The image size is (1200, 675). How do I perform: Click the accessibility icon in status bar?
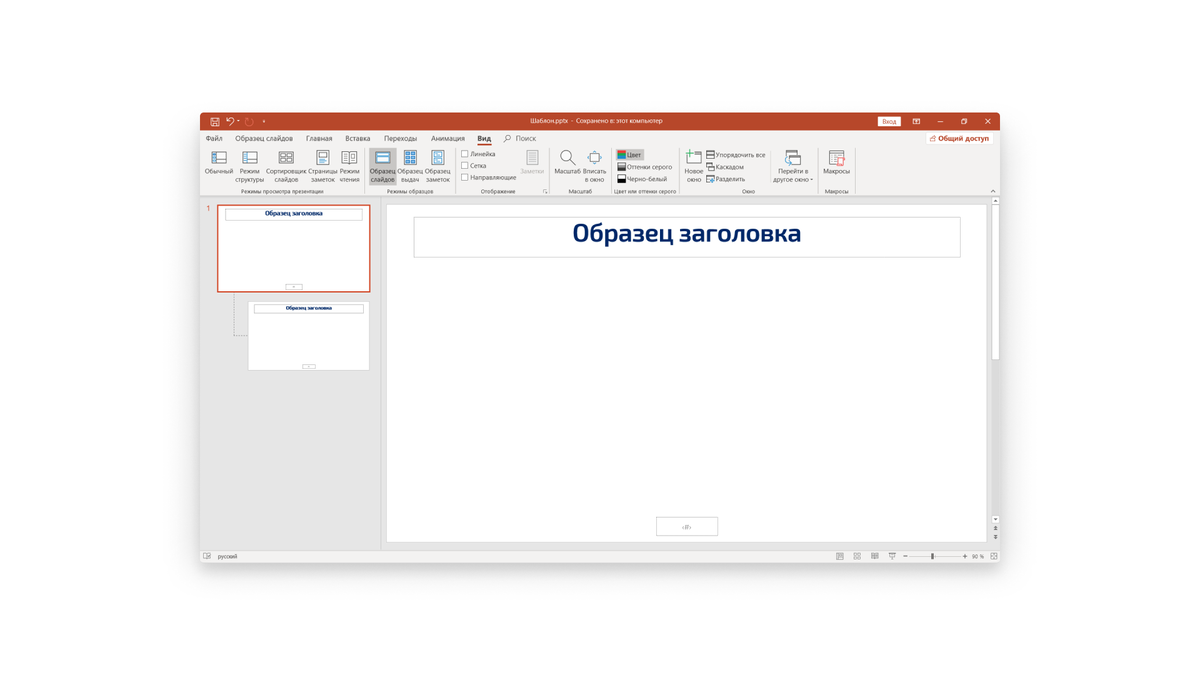coord(207,556)
